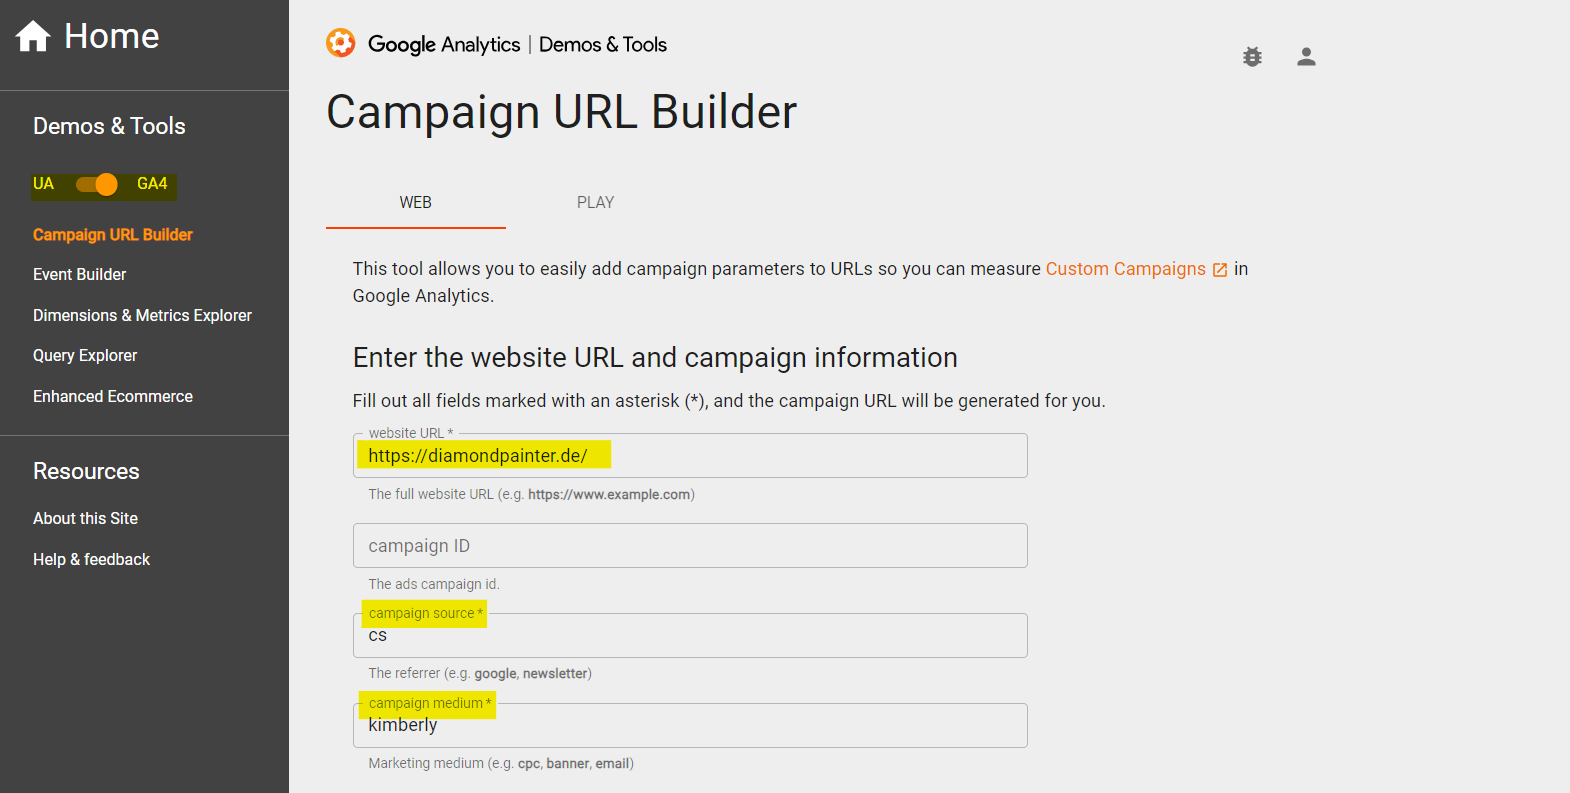Open Event Builder in sidebar
The width and height of the screenshot is (1570, 793).
tap(80, 274)
